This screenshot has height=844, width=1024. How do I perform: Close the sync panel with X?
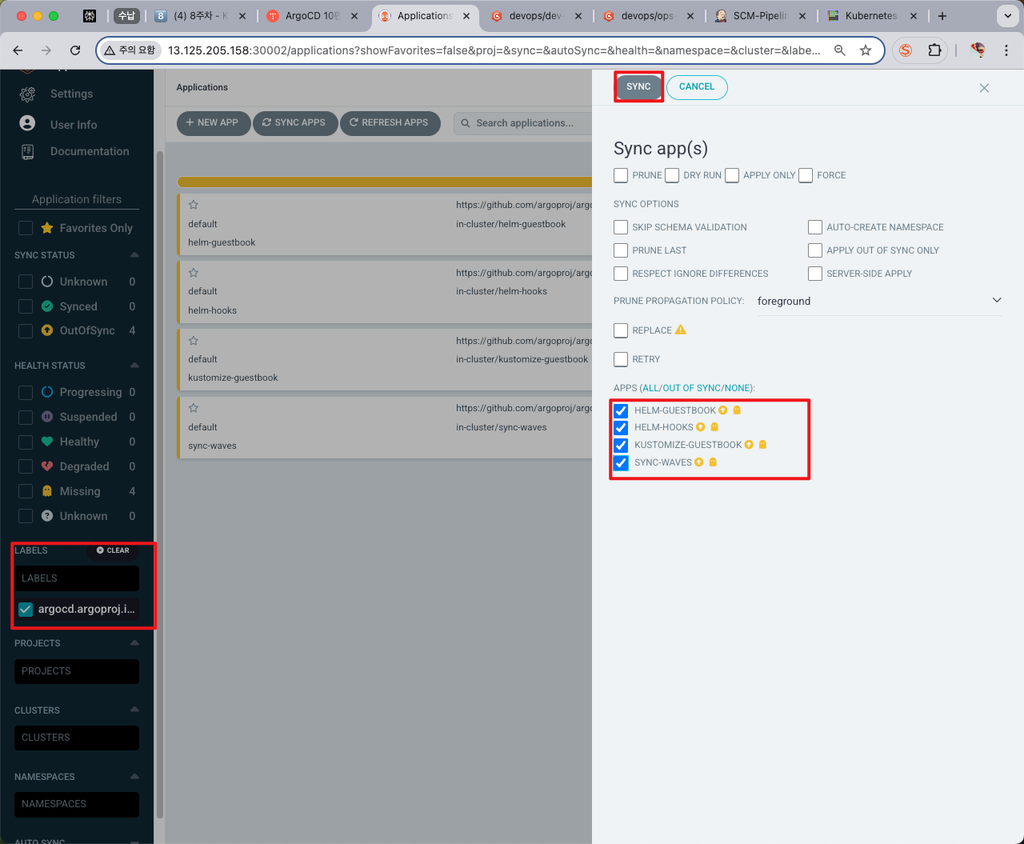point(984,88)
